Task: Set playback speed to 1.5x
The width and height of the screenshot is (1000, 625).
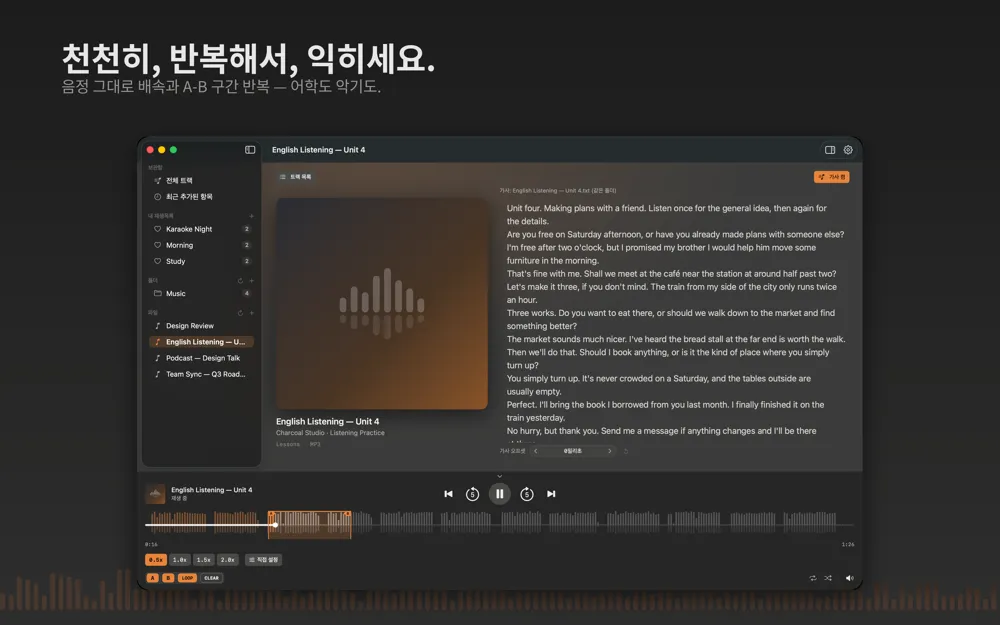Action: coord(203,560)
